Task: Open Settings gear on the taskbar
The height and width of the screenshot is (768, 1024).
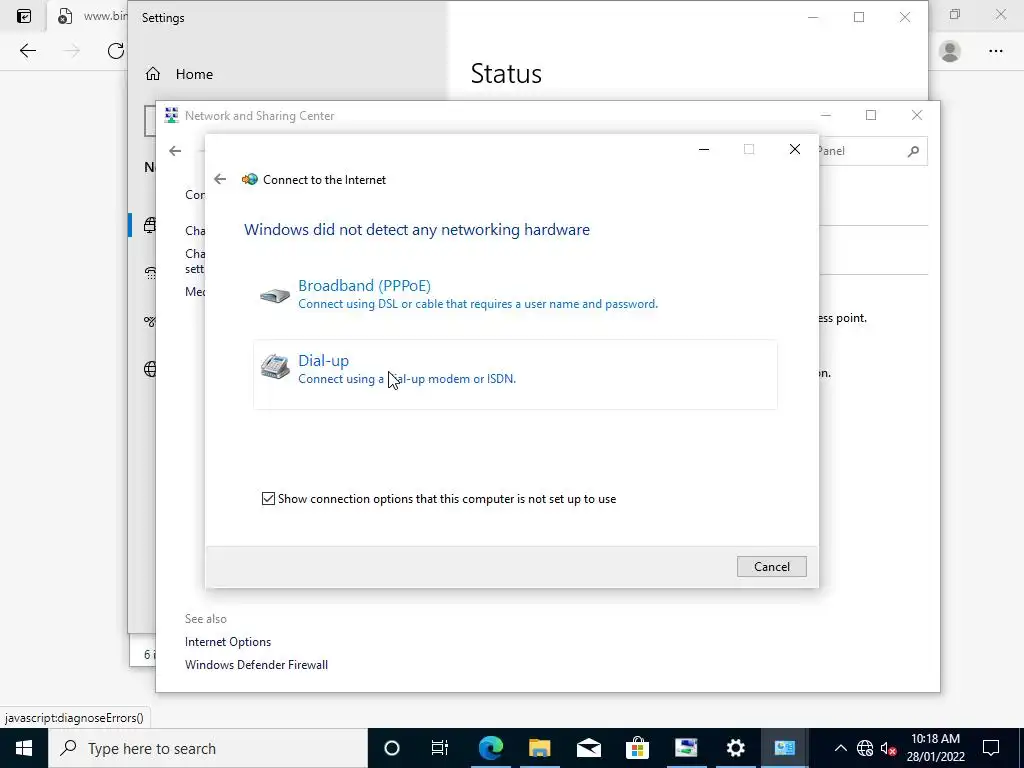Action: [x=735, y=748]
